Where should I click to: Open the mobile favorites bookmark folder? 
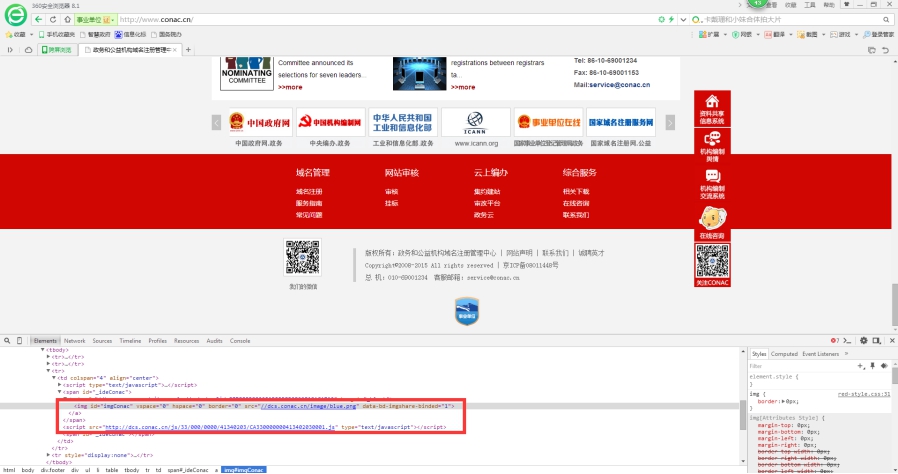pyautogui.click(x=57, y=34)
